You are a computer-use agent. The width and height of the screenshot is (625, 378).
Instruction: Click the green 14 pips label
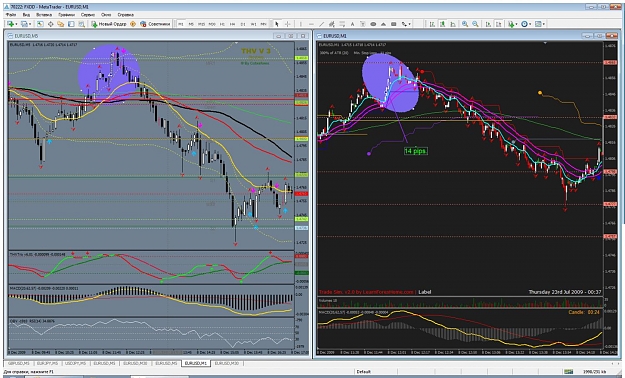click(x=416, y=151)
